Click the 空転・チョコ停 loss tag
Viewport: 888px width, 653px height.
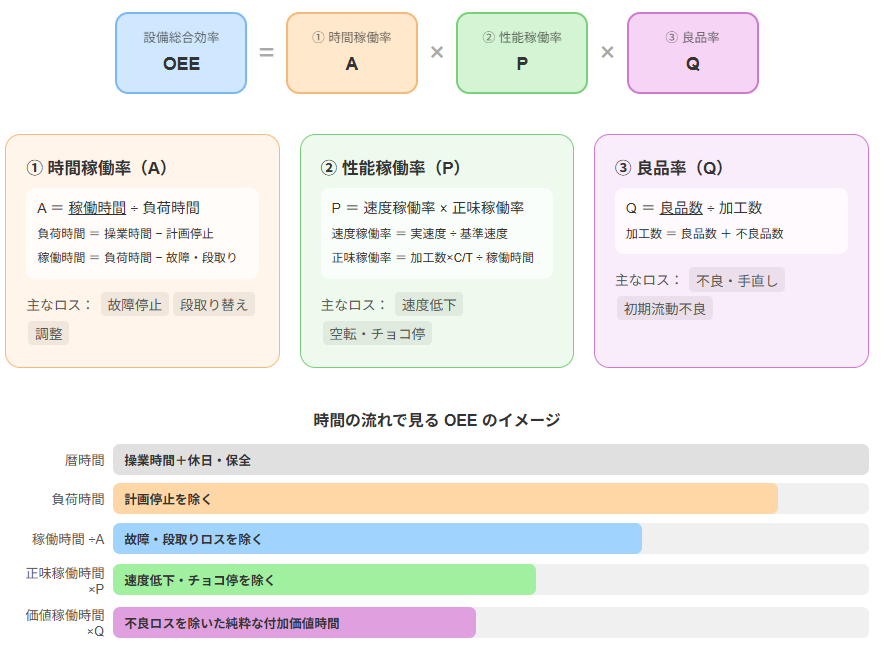coord(376,334)
